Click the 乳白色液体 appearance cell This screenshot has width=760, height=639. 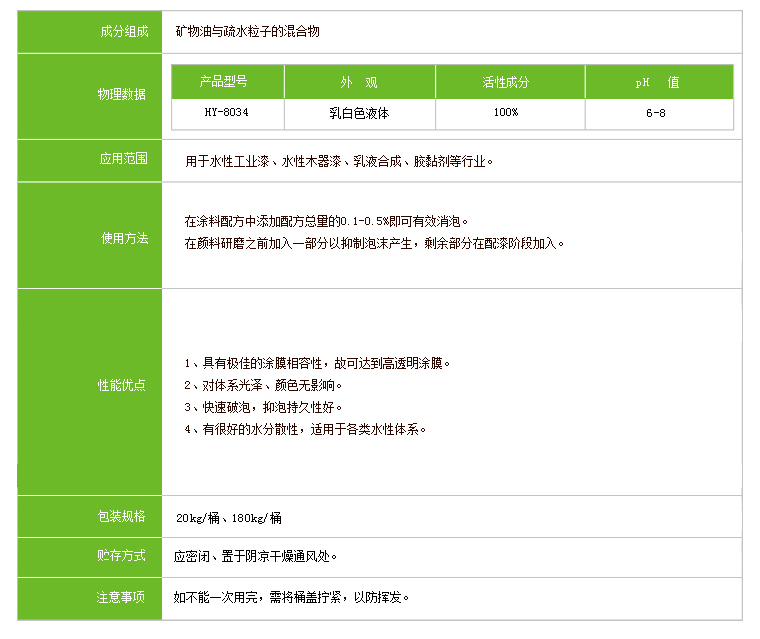pos(359,113)
